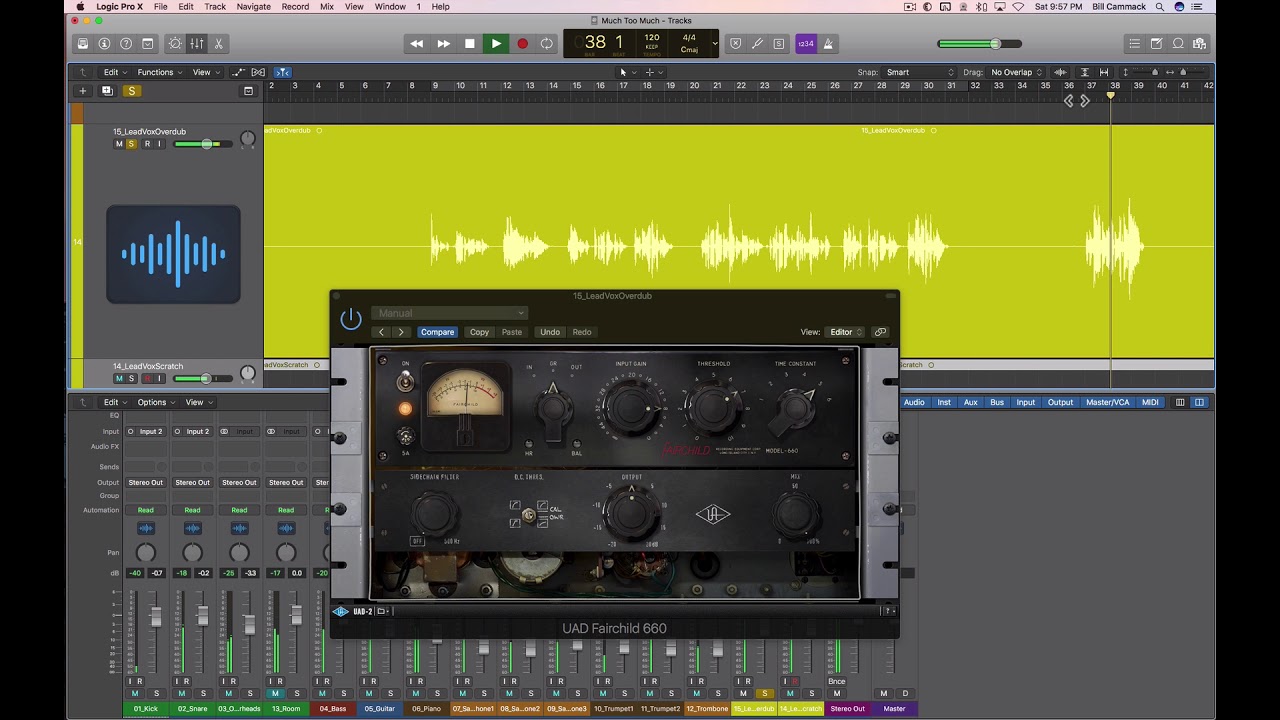Show Master/VCA channels in Mixer filter
This screenshot has width=1280, height=720.
(1107, 402)
